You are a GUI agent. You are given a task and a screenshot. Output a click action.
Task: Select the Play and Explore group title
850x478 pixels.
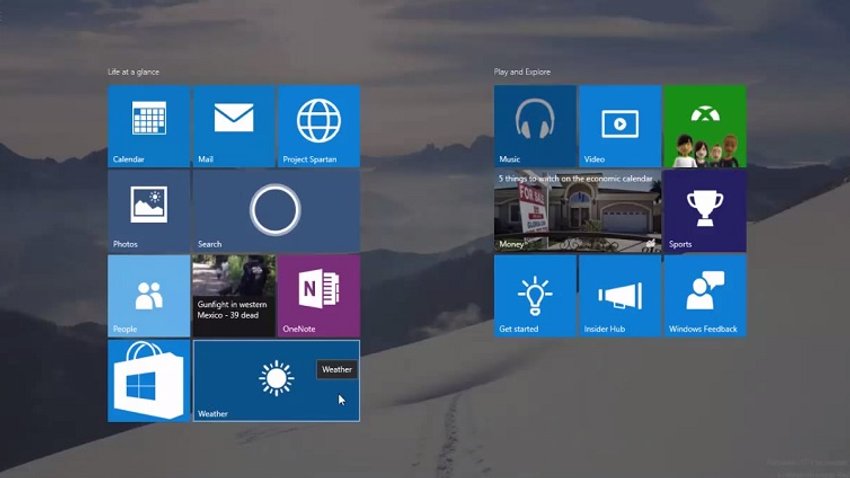(x=522, y=72)
